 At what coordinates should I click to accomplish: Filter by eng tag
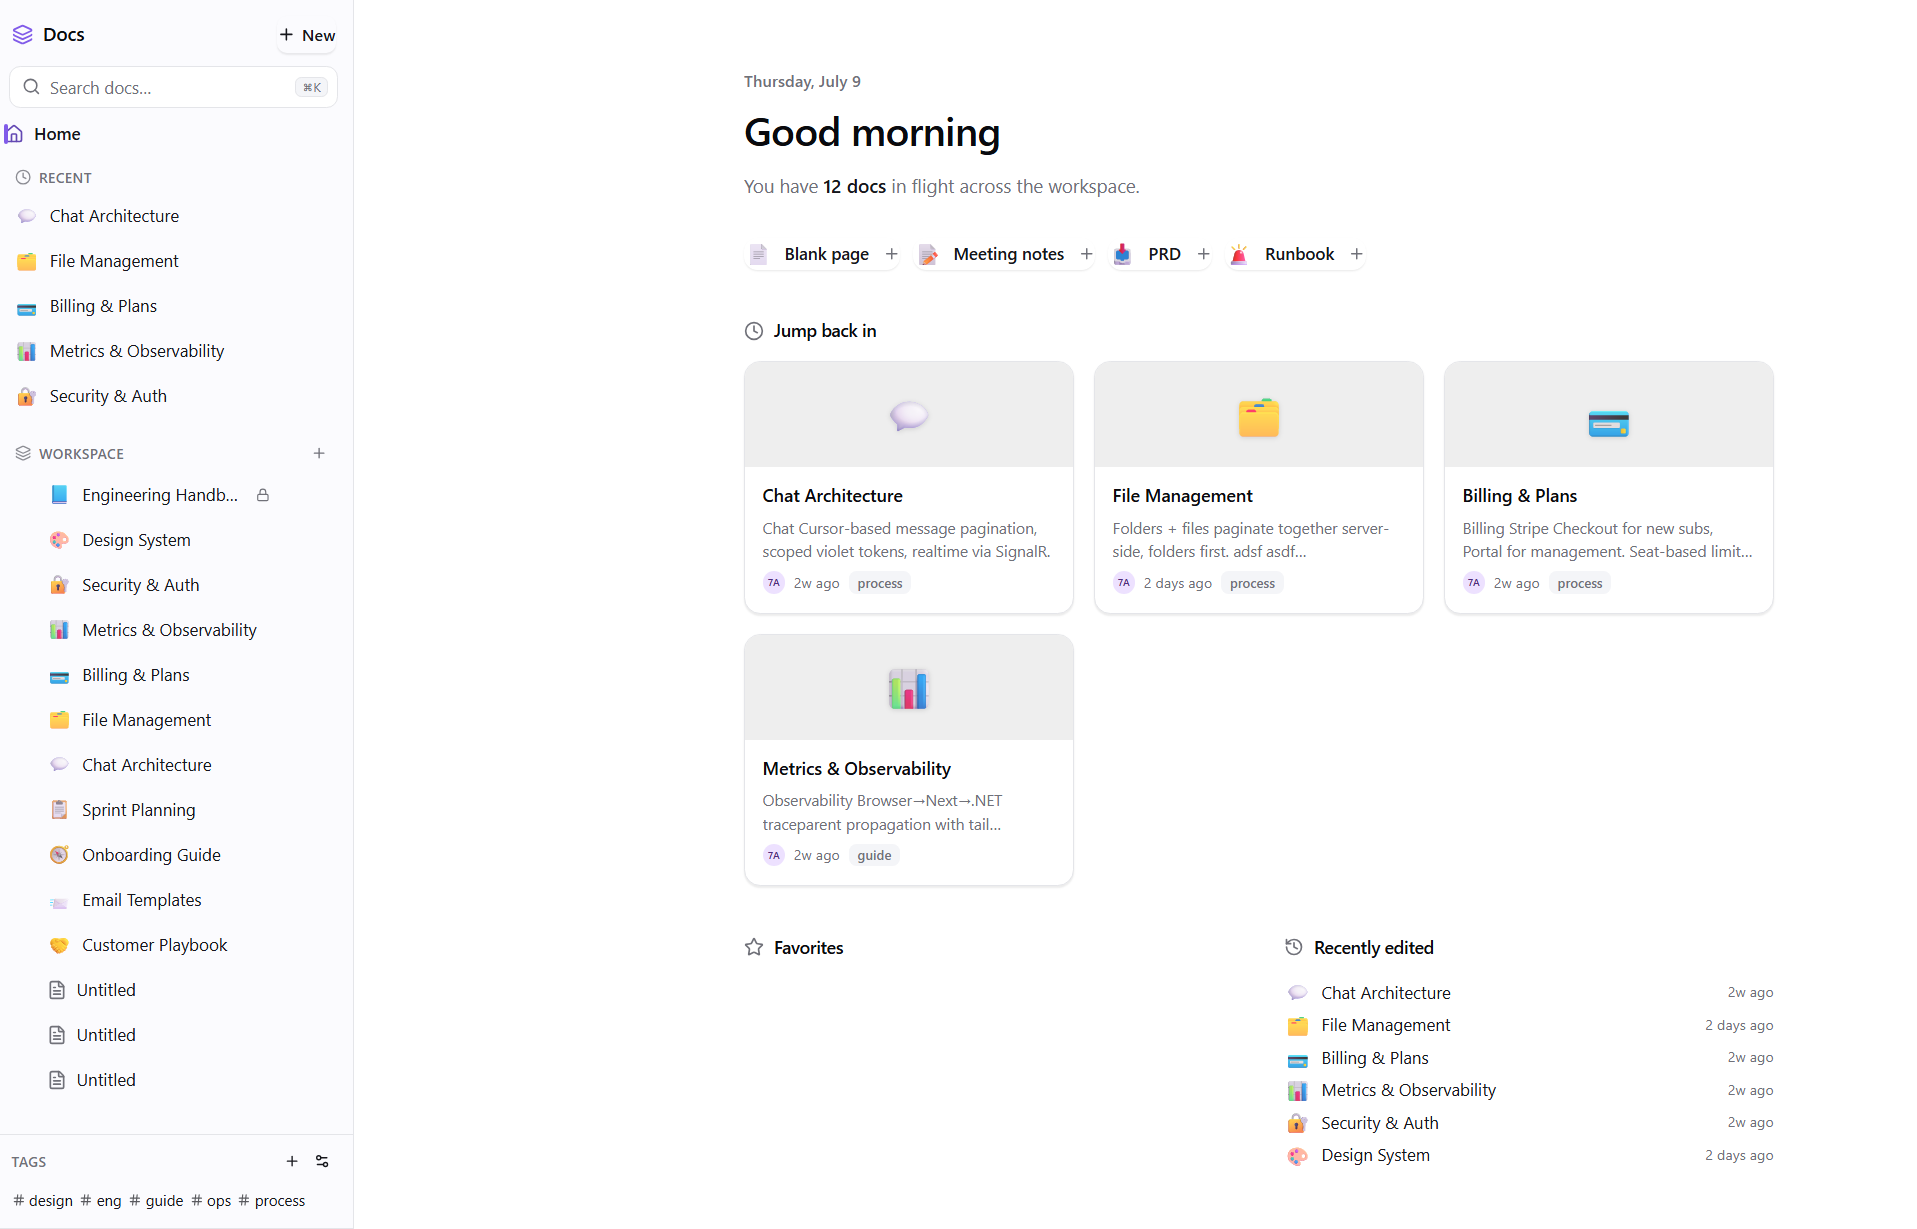(x=101, y=1200)
